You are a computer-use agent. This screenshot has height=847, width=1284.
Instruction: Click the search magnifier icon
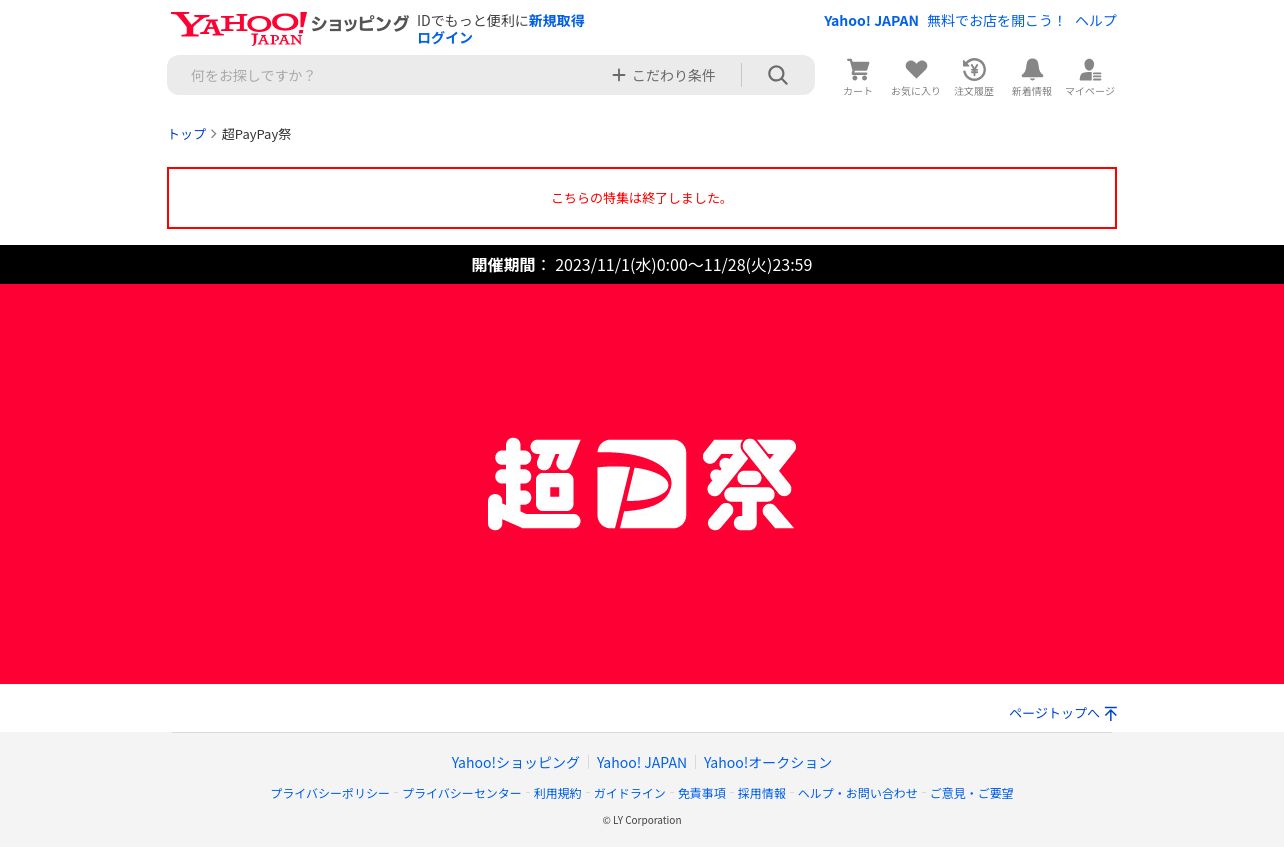point(778,75)
